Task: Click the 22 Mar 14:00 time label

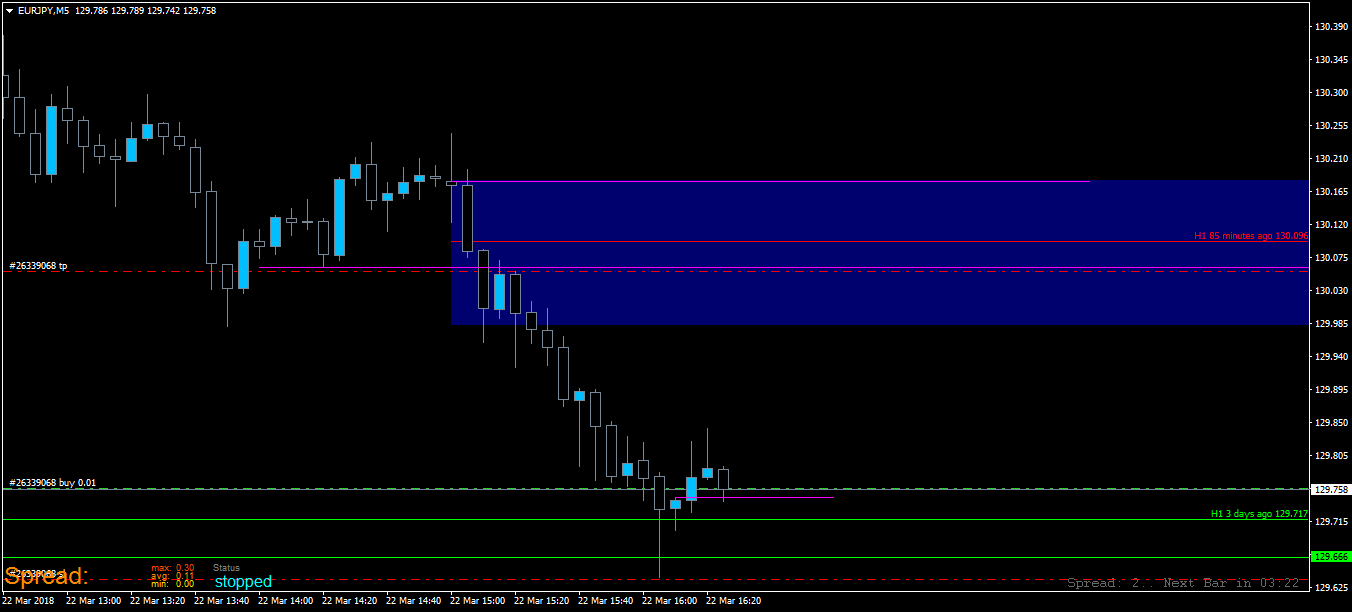Action: tap(284, 601)
